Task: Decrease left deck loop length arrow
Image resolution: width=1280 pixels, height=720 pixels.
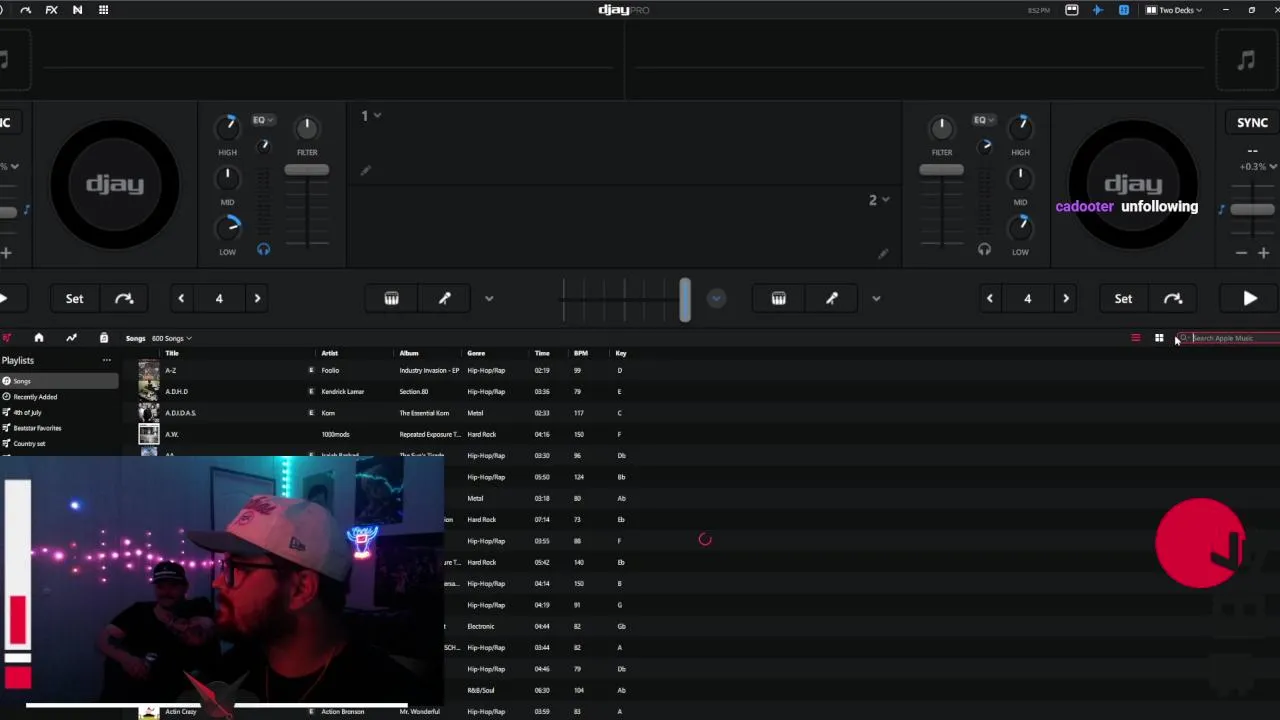Action: 181,298
